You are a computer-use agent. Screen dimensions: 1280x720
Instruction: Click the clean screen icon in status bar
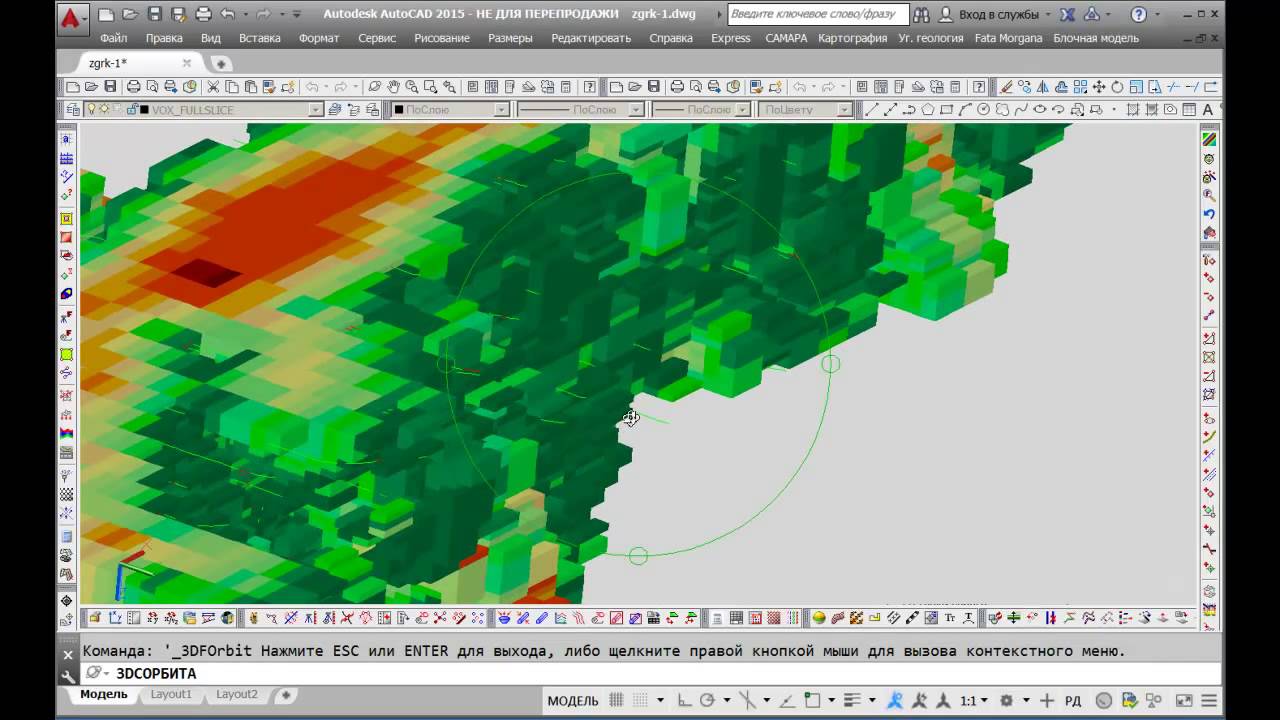point(1184,701)
